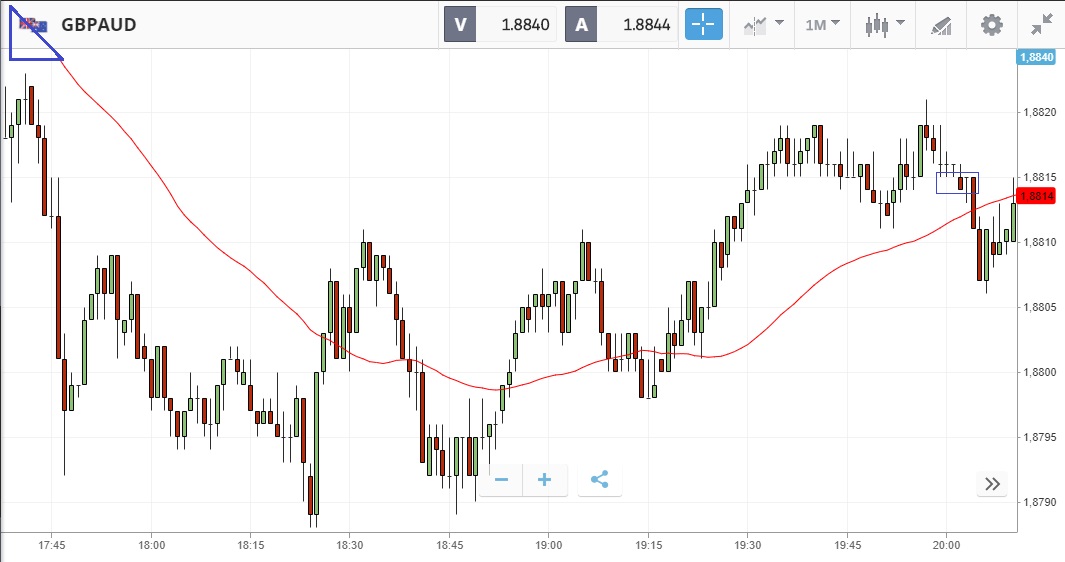The image size is (1065, 562).
Task: Zoom in the chart with plus button
Action: tap(545, 480)
